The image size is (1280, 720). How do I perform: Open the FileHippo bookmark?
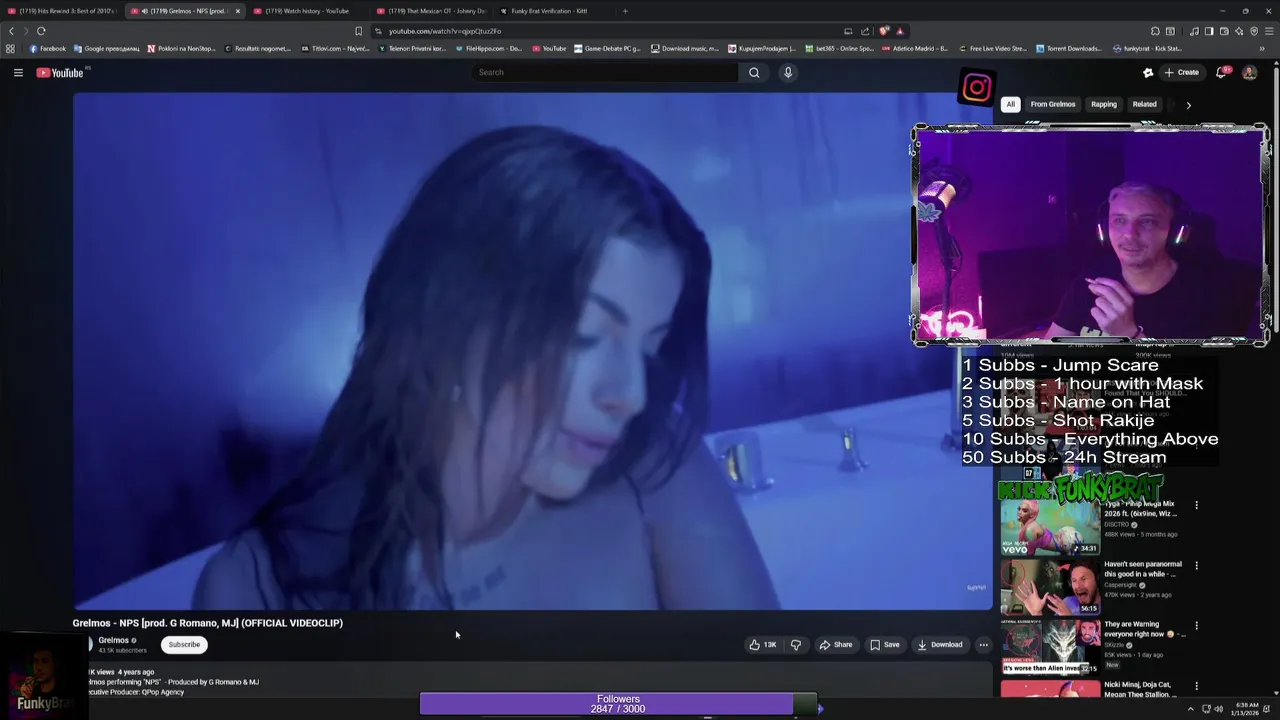pos(488,48)
